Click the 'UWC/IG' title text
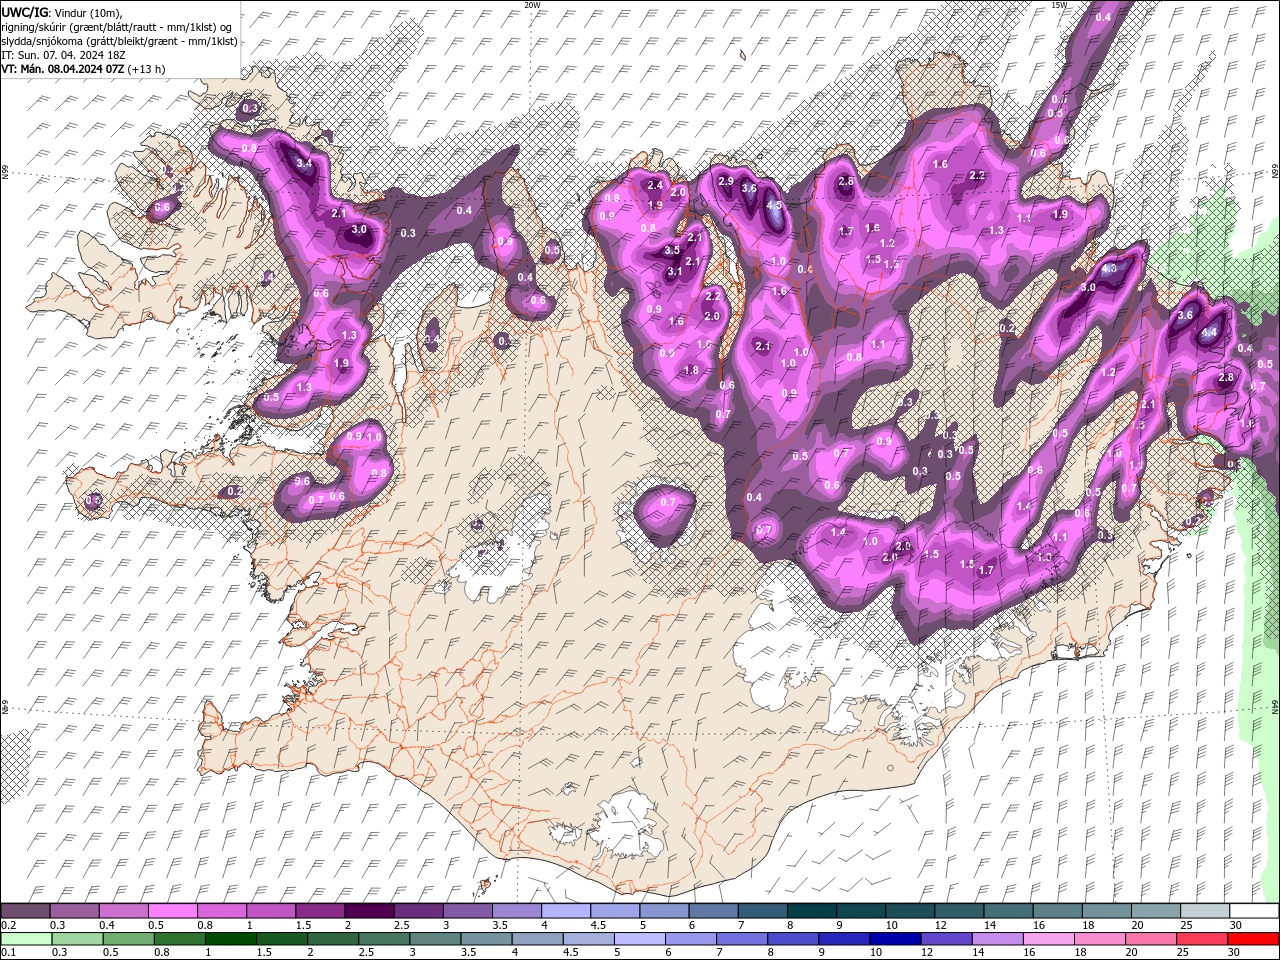 pos(24,12)
